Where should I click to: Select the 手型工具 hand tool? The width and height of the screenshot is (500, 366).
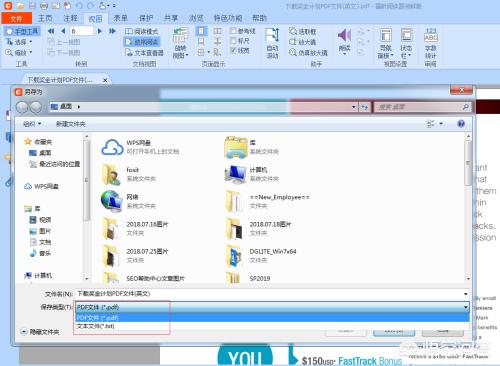point(22,31)
